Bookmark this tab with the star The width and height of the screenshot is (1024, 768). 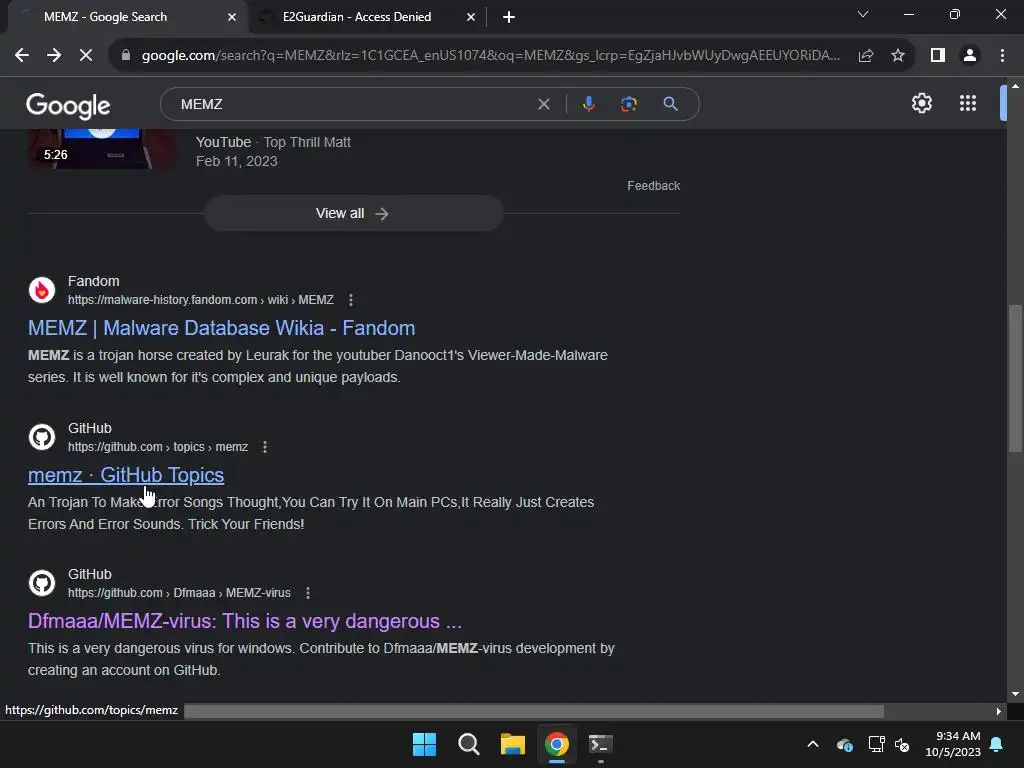898,56
